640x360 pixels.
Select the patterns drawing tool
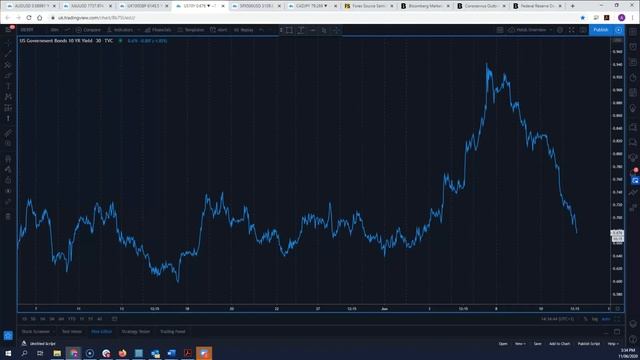pyautogui.click(x=8, y=97)
